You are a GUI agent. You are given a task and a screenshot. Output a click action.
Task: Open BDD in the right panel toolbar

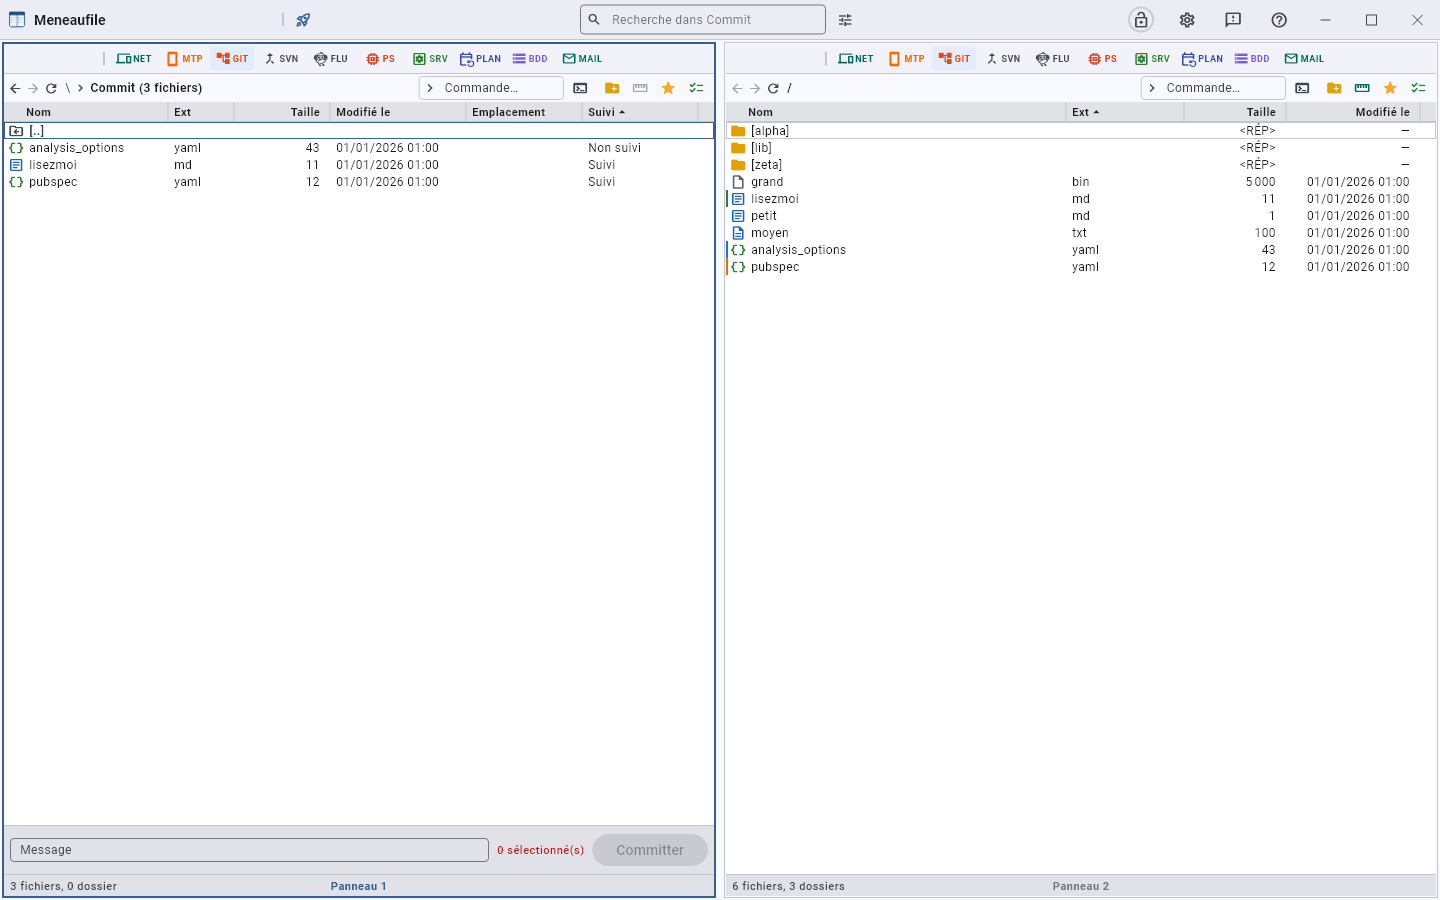click(x=1252, y=59)
